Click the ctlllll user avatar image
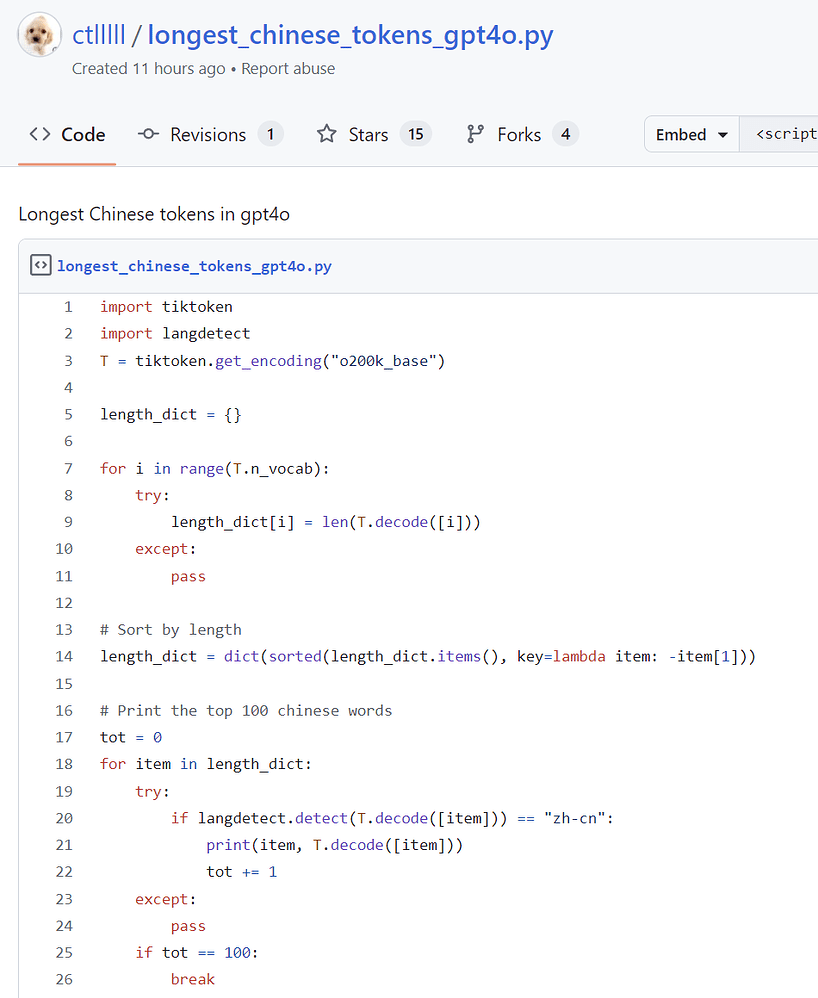Viewport: 818px width, 998px height. point(39,34)
